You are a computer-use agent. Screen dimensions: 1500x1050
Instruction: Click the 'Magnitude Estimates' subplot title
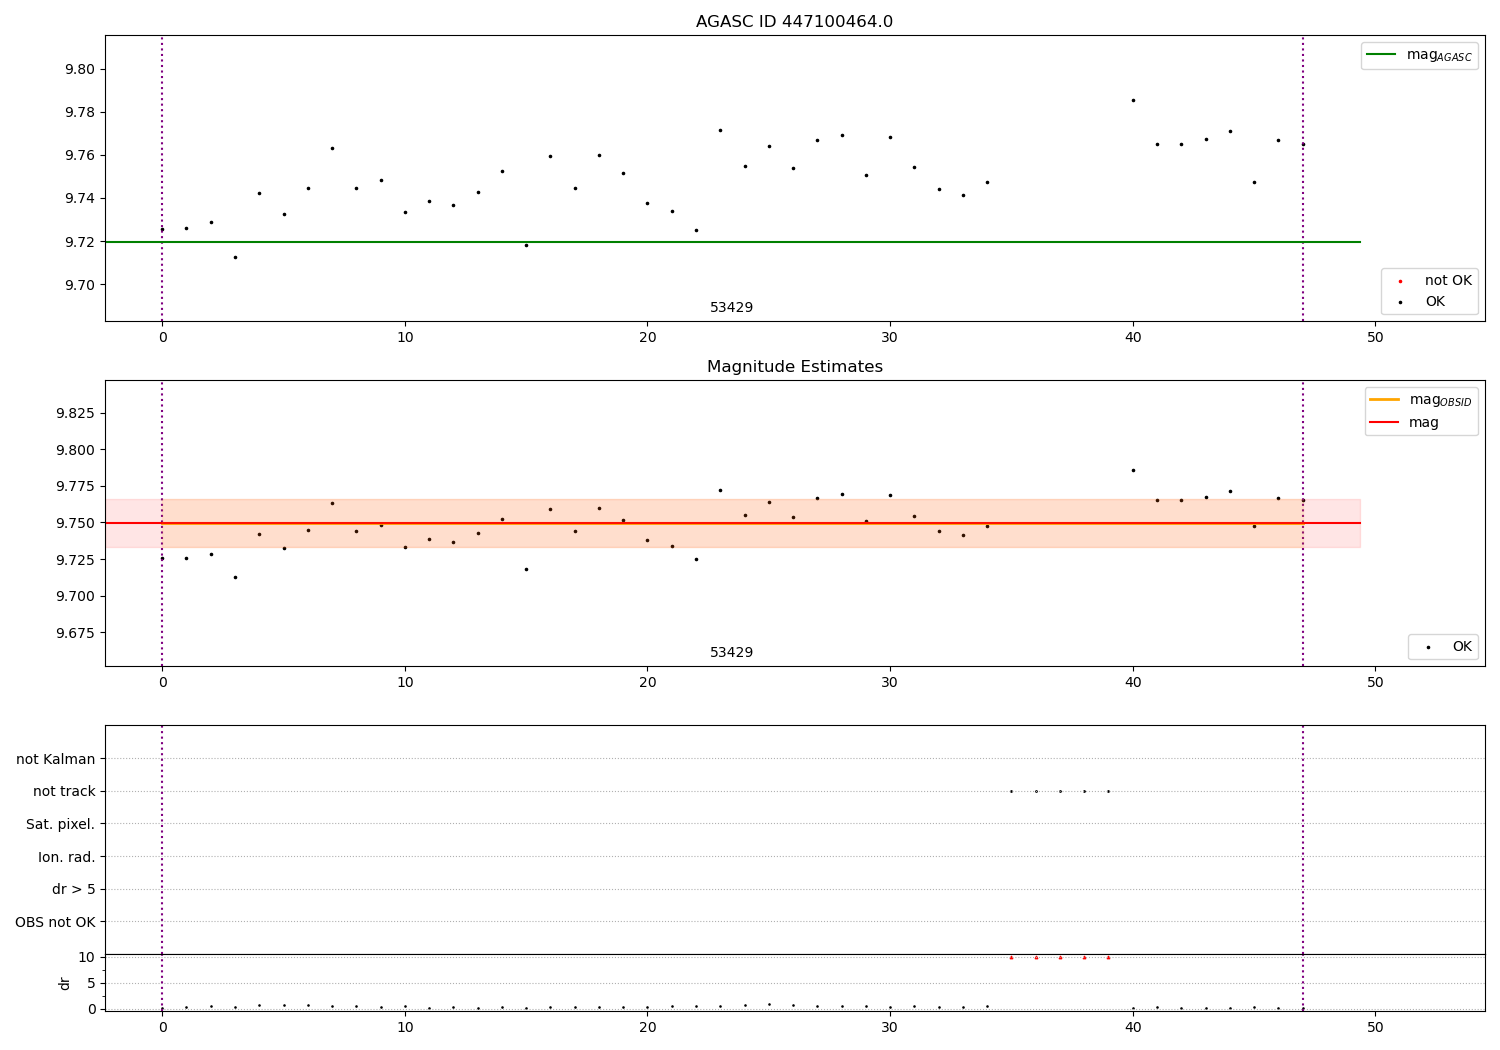click(794, 367)
